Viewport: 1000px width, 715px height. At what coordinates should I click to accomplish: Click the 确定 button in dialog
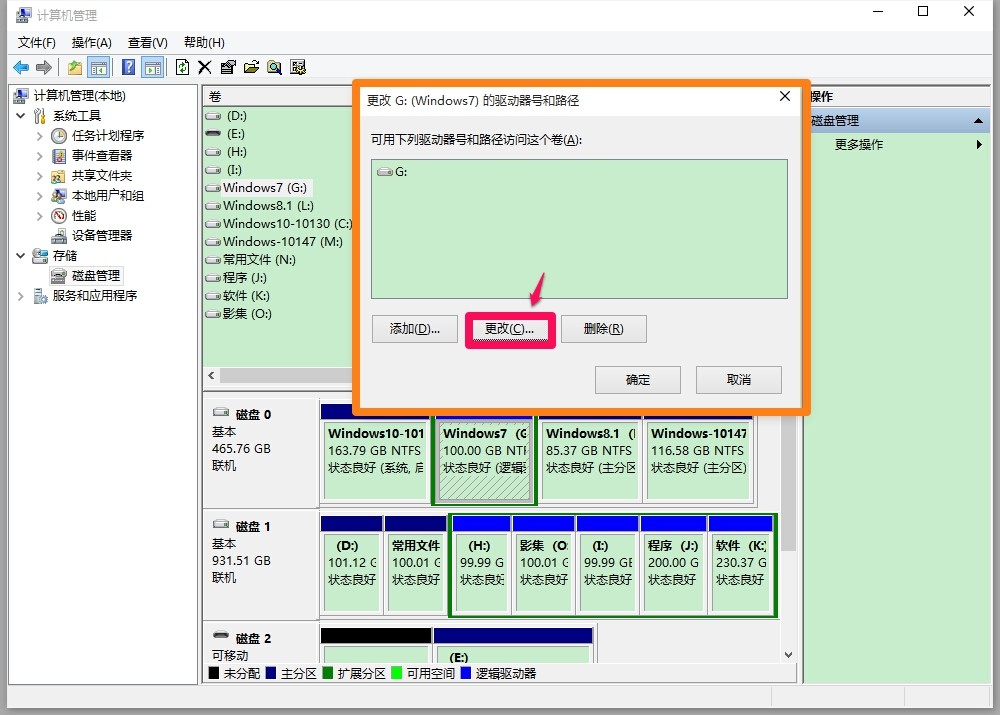[x=638, y=380]
